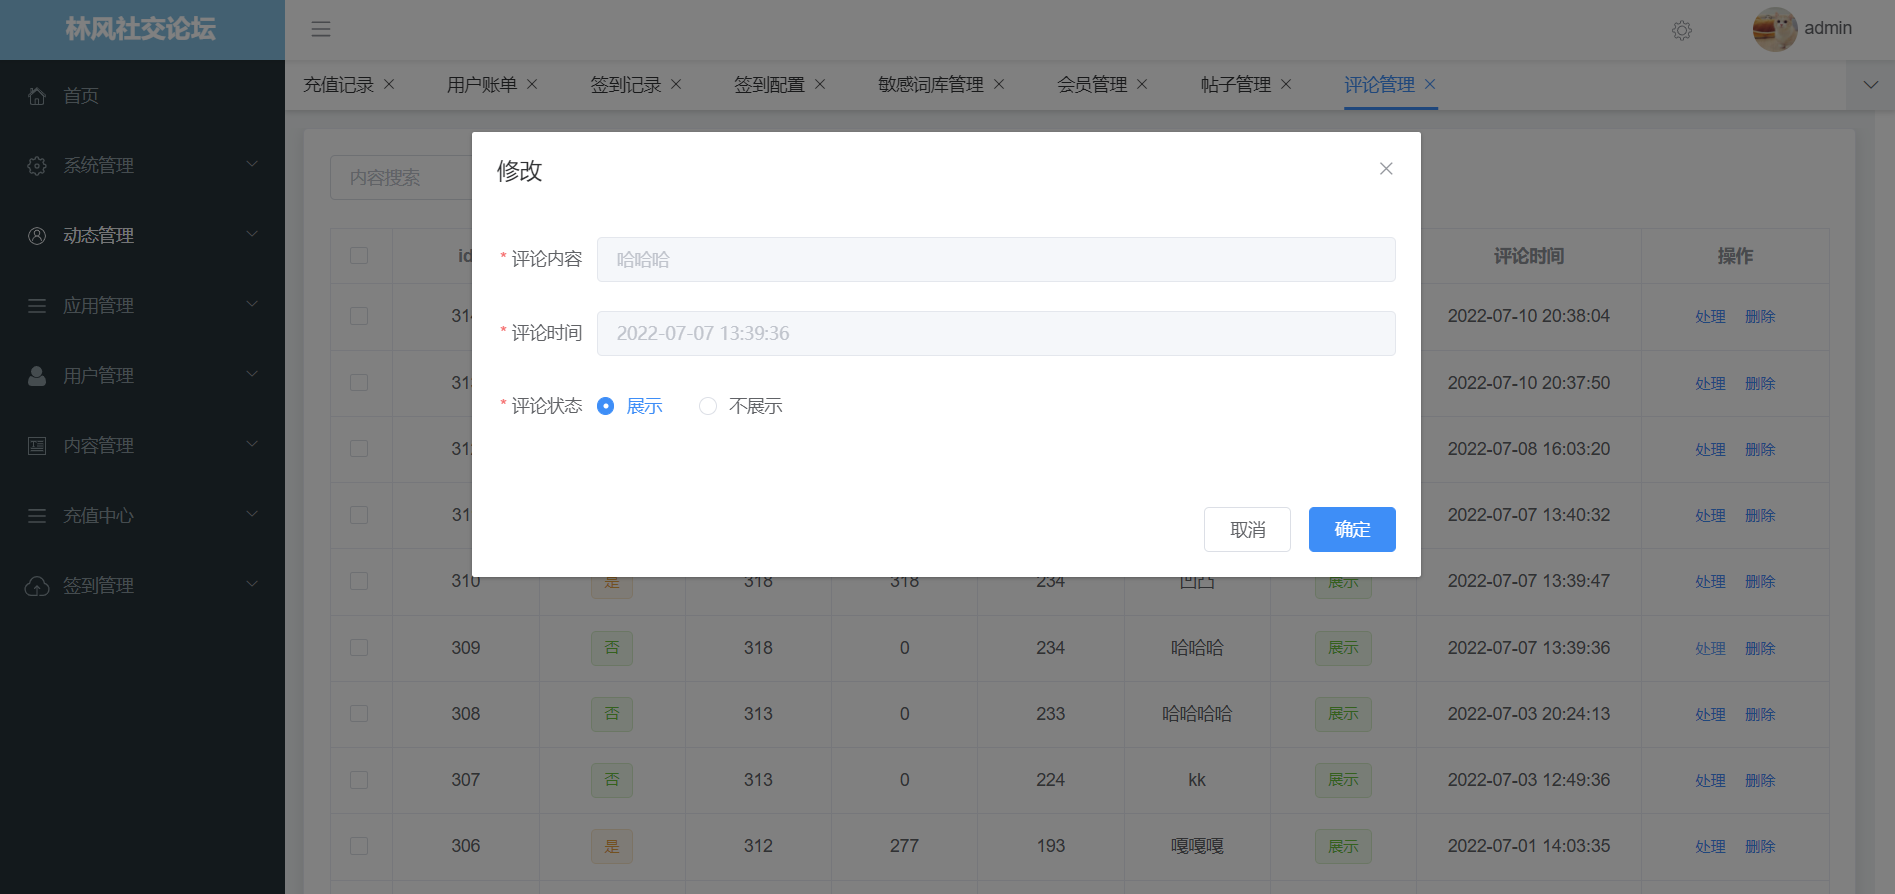Tick the checkbox for row 309
The height and width of the screenshot is (894, 1895).
(x=359, y=648)
